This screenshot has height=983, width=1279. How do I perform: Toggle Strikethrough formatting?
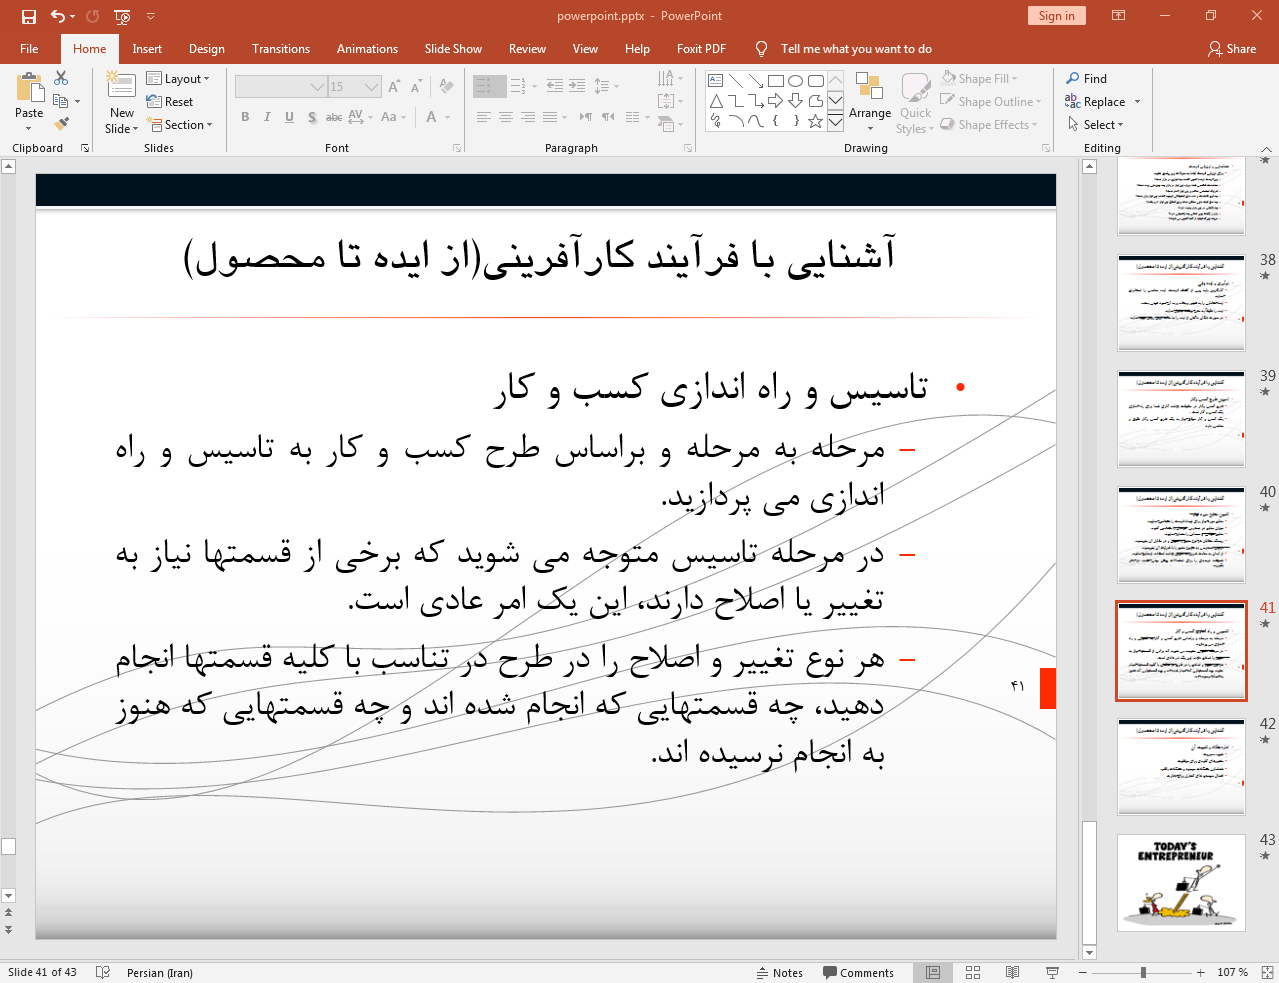coord(334,117)
